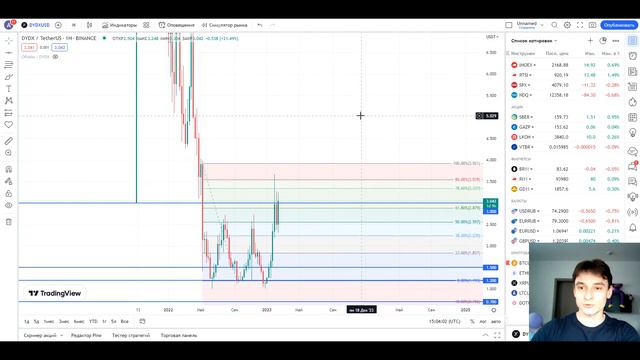The width and height of the screenshot is (640, 360).
Task: Click the blue Опубликовать publish button
Action: click(x=619, y=25)
